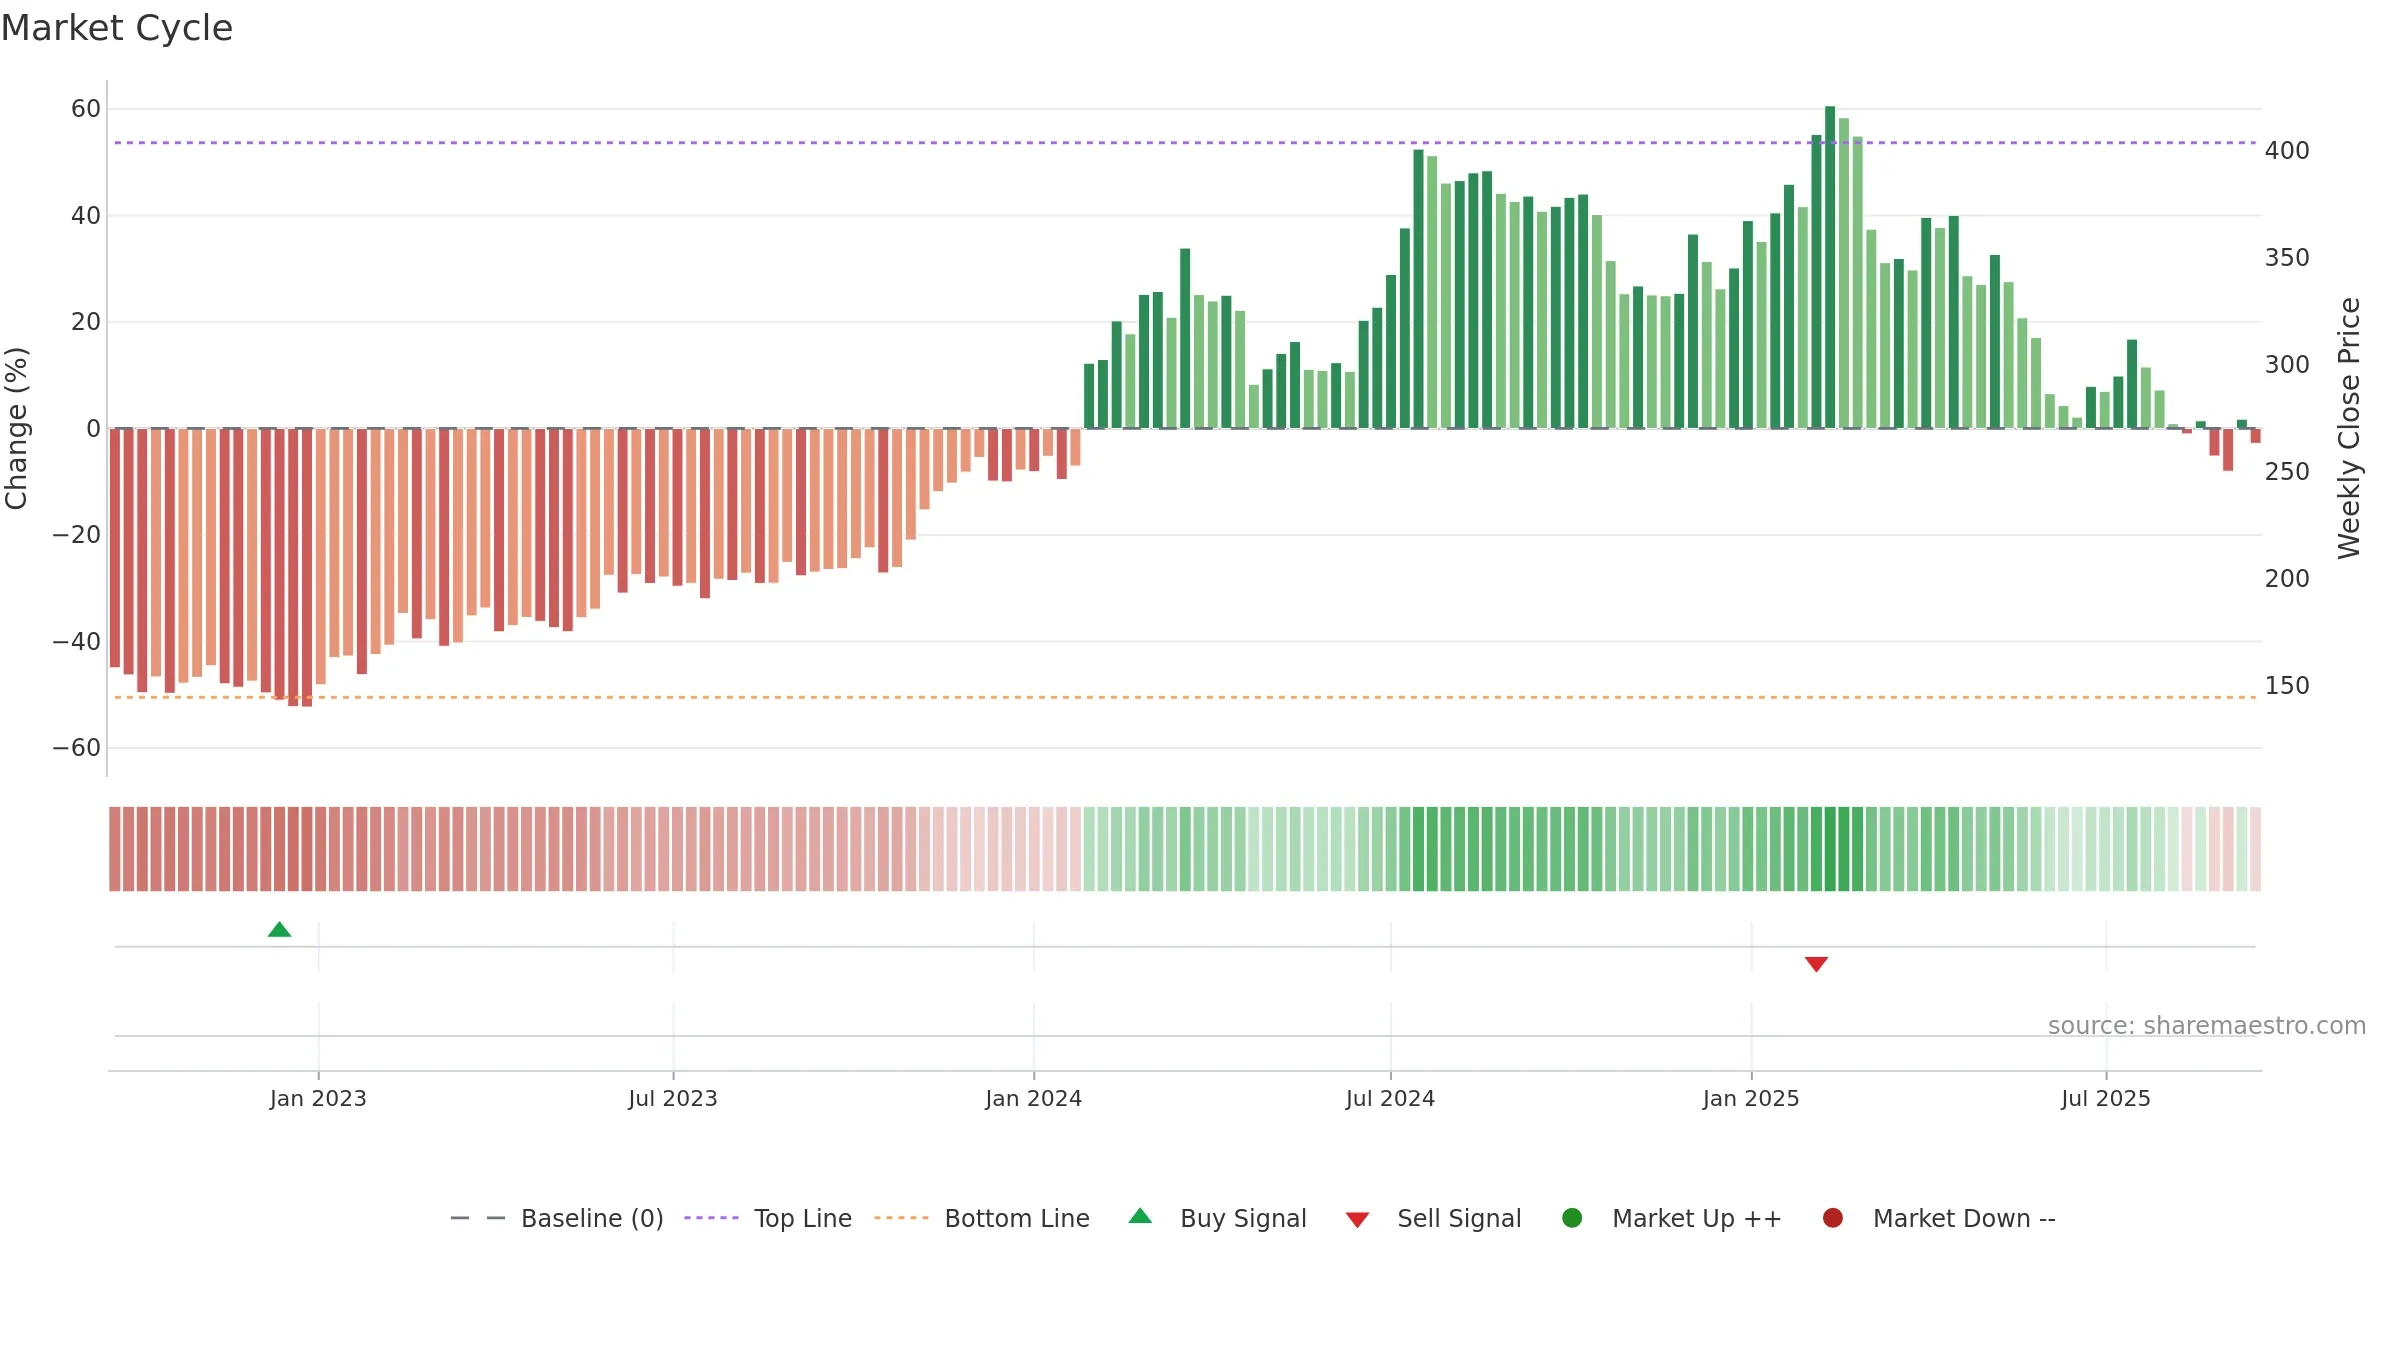The width and height of the screenshot is (2400, 1350).
Task: Click the 250 tick on the right axis
Action: coord(2287,472)
